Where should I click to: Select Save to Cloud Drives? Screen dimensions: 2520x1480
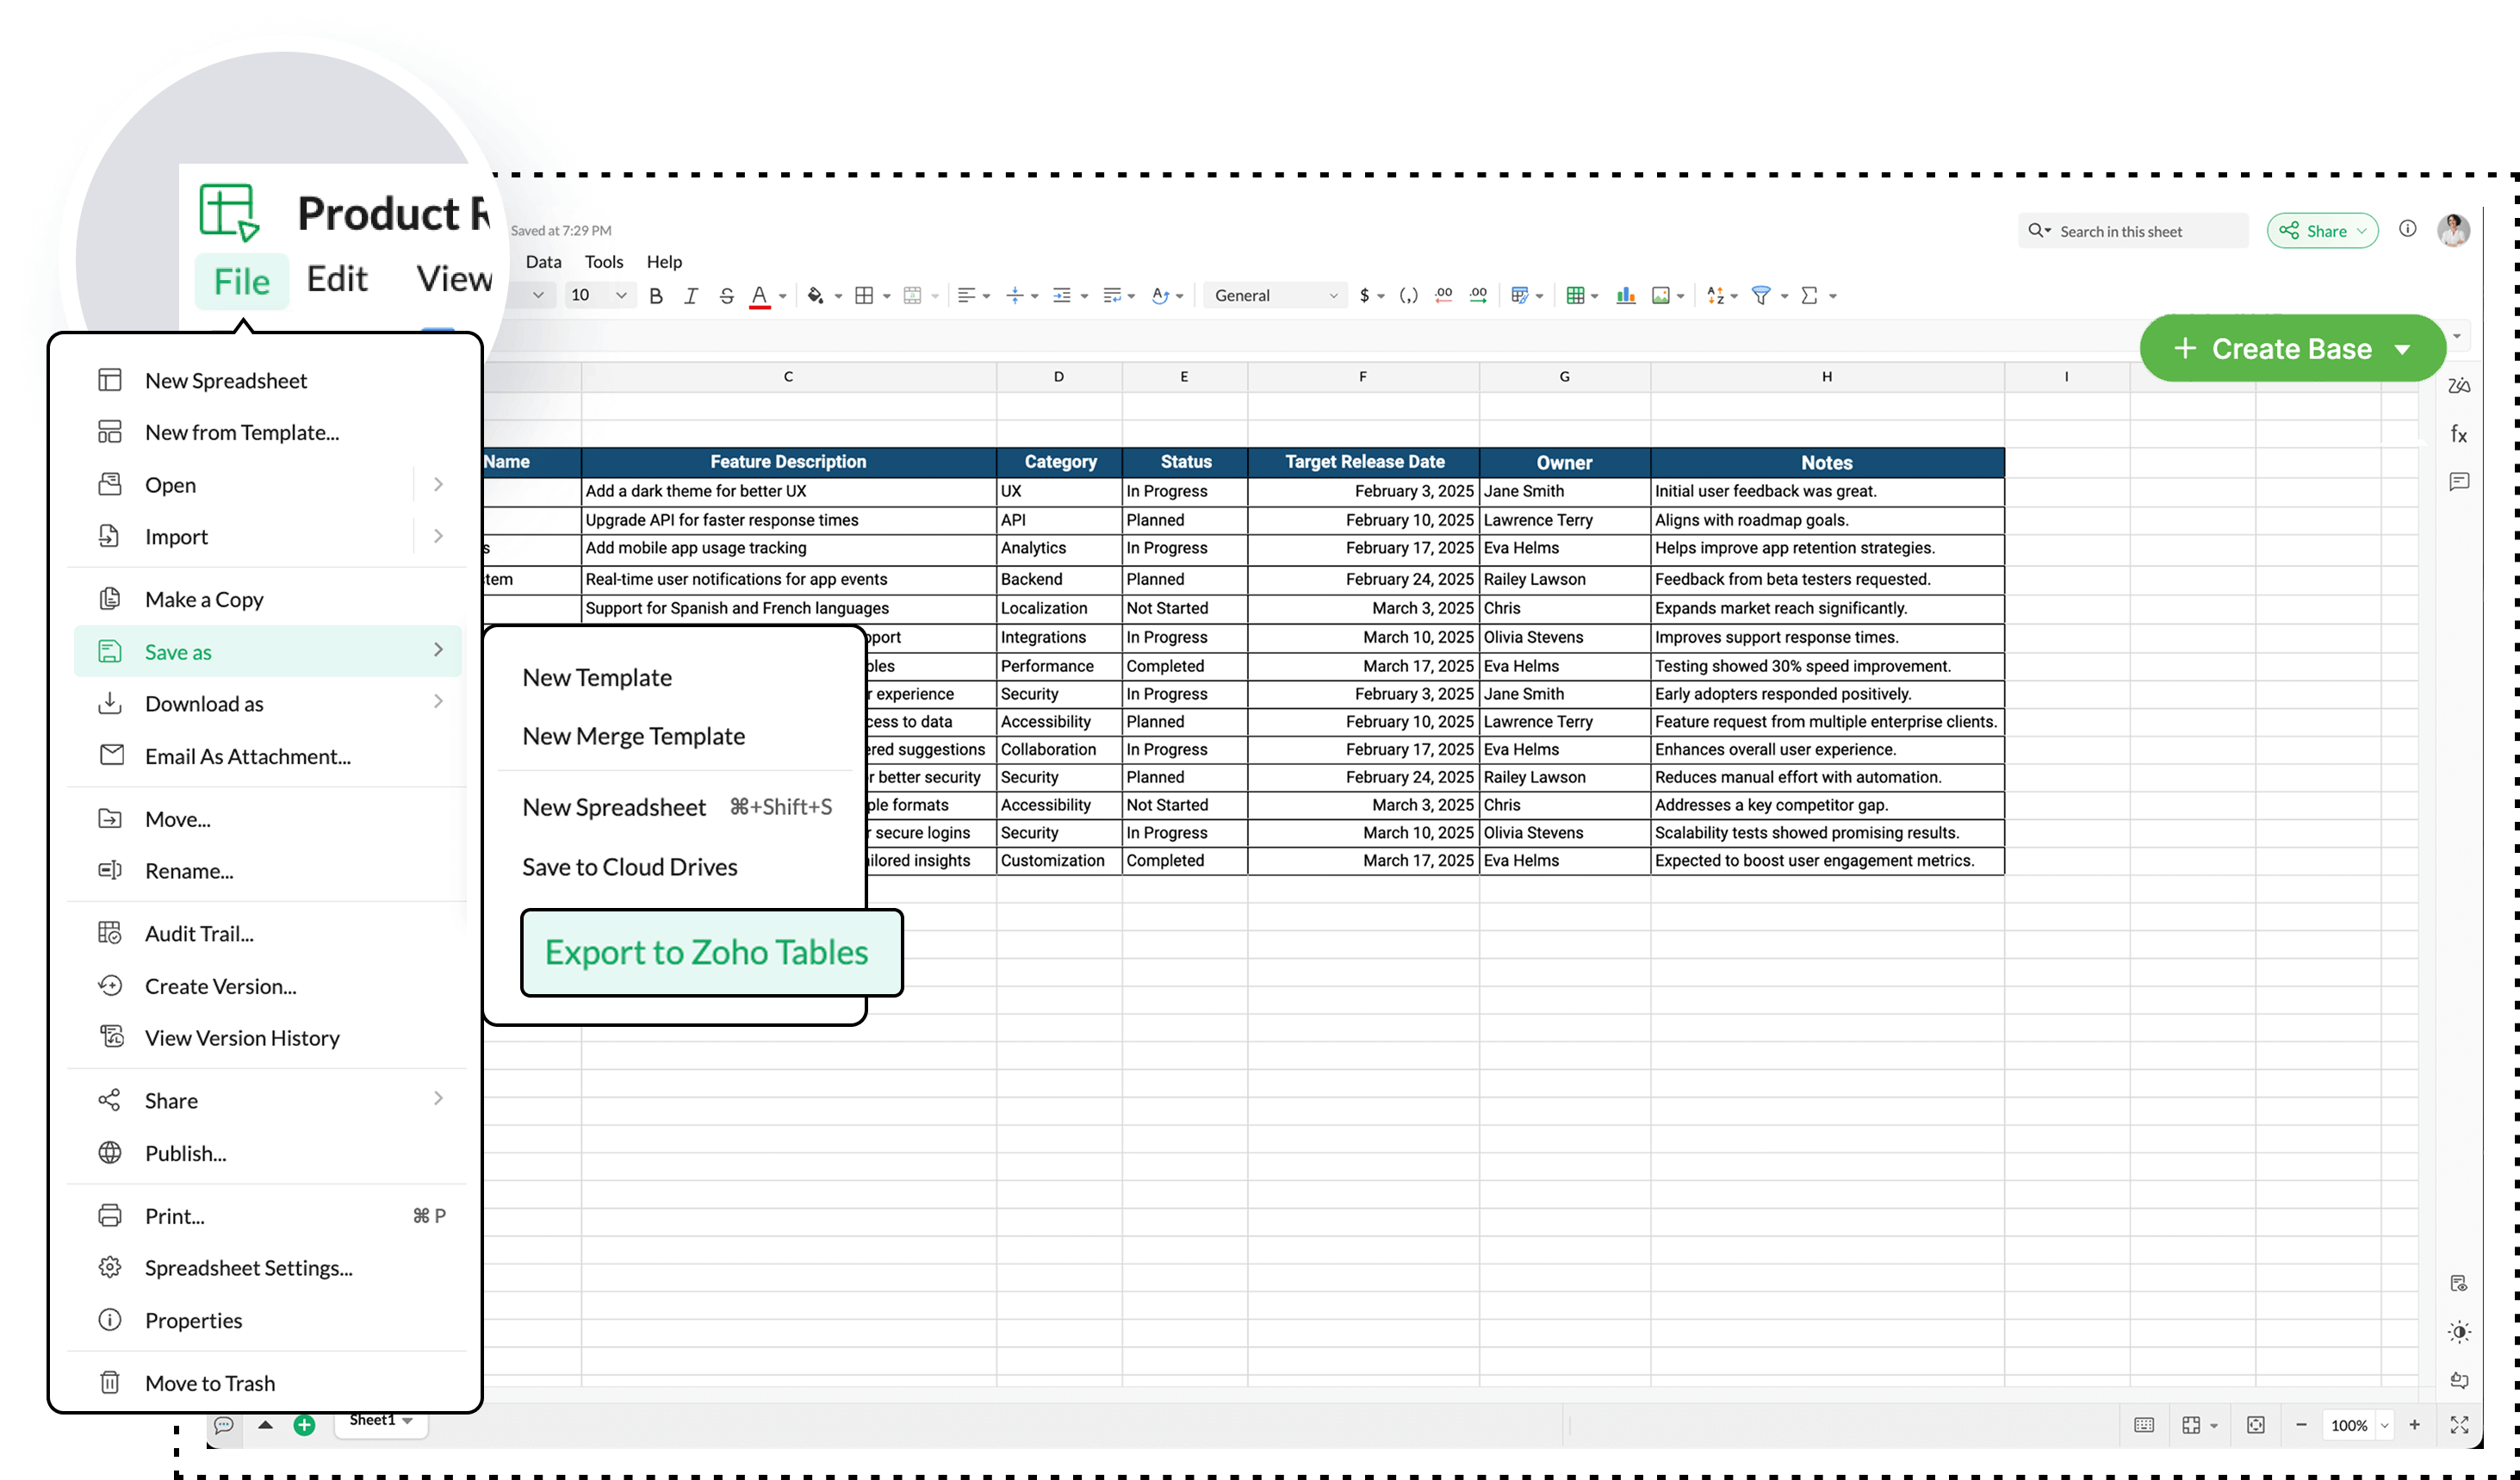tap(630, 867)
